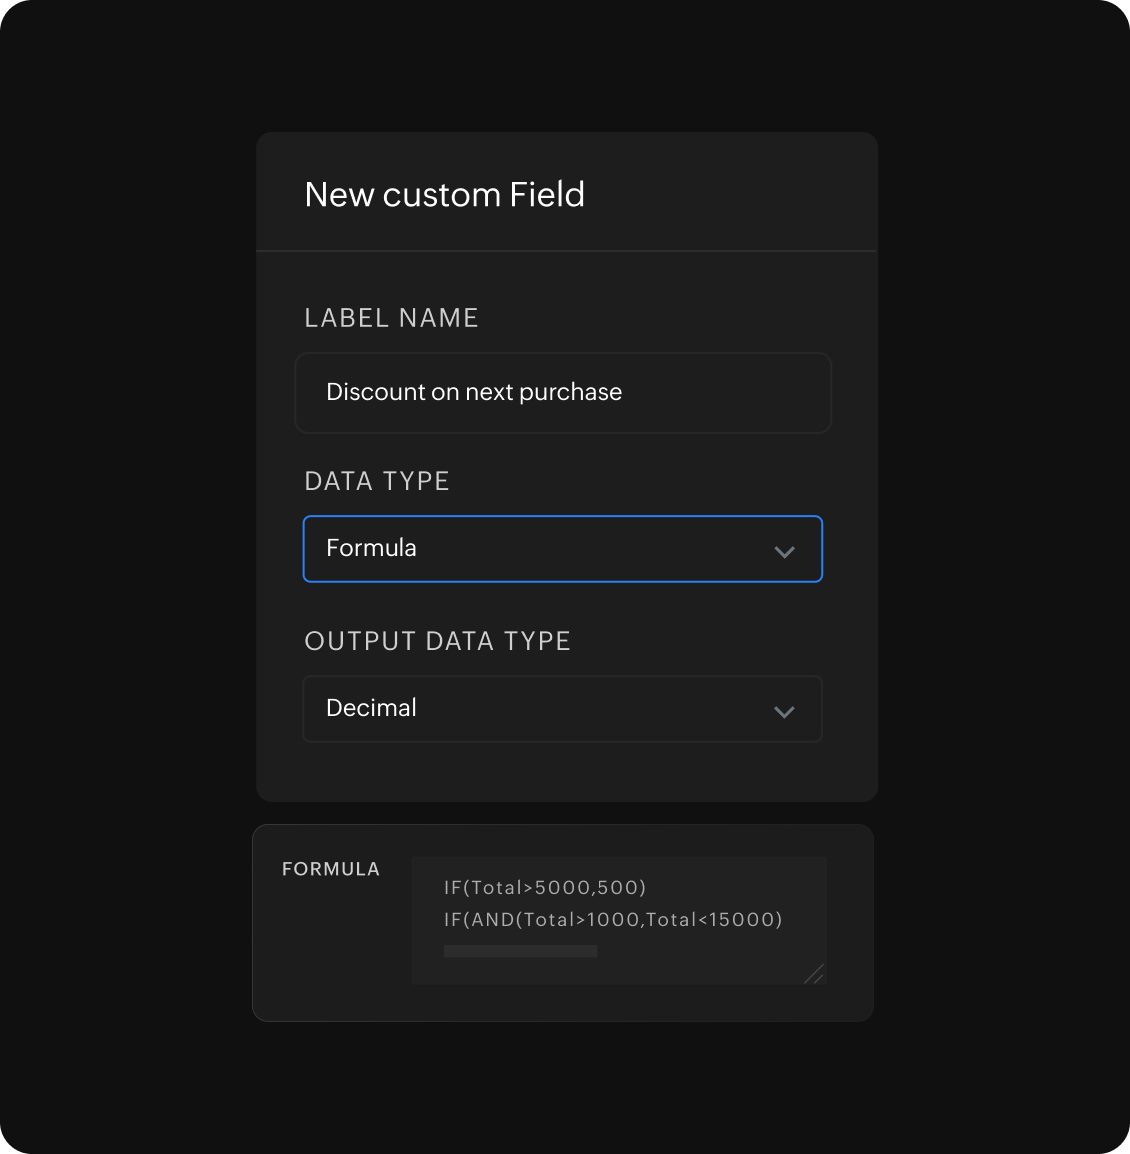
Task: Click the formula box resize handle
Action: tap(815, 974)
